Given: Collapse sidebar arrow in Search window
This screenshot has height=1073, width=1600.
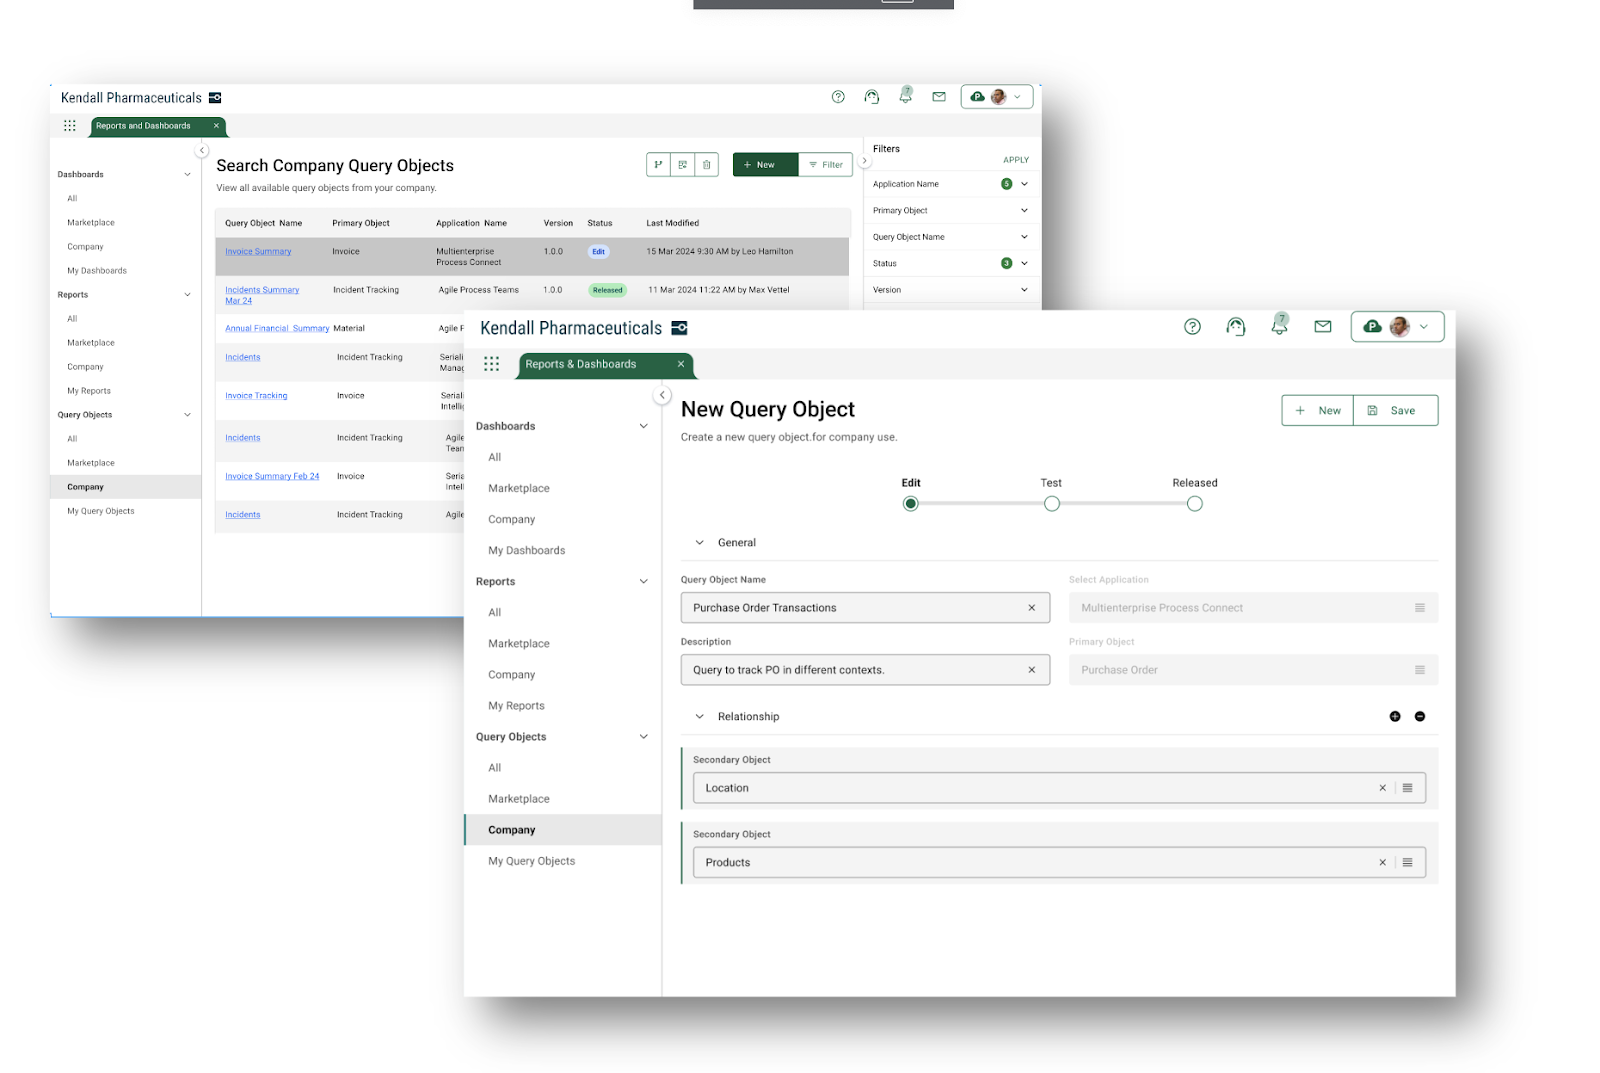Looking at the screenshot, I should click(202, 150).
